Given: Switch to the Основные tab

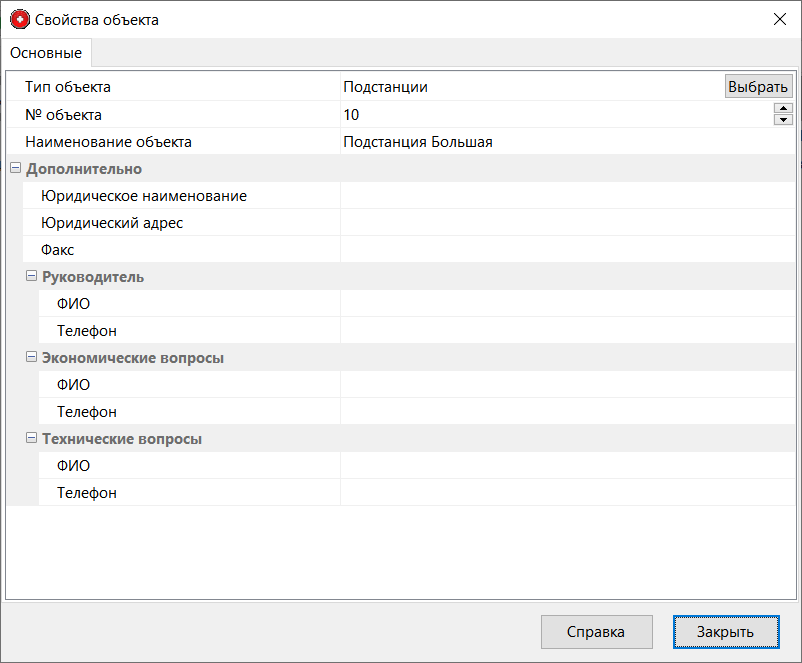Looking at the screenshot, I should (46, 53).
